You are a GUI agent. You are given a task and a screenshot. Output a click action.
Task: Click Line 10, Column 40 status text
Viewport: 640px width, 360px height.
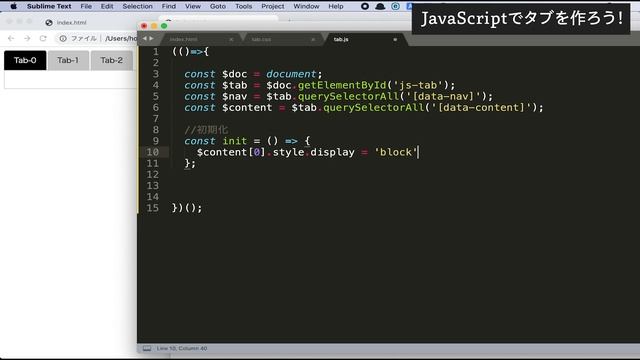[x=182, y=348]
